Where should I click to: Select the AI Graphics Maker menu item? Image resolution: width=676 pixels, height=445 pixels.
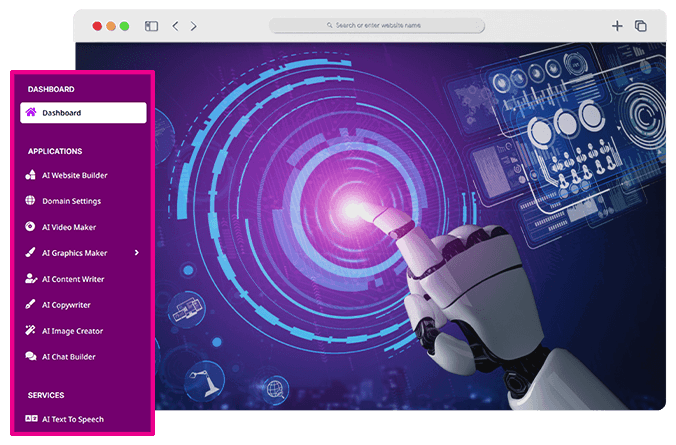pos(75,253)
